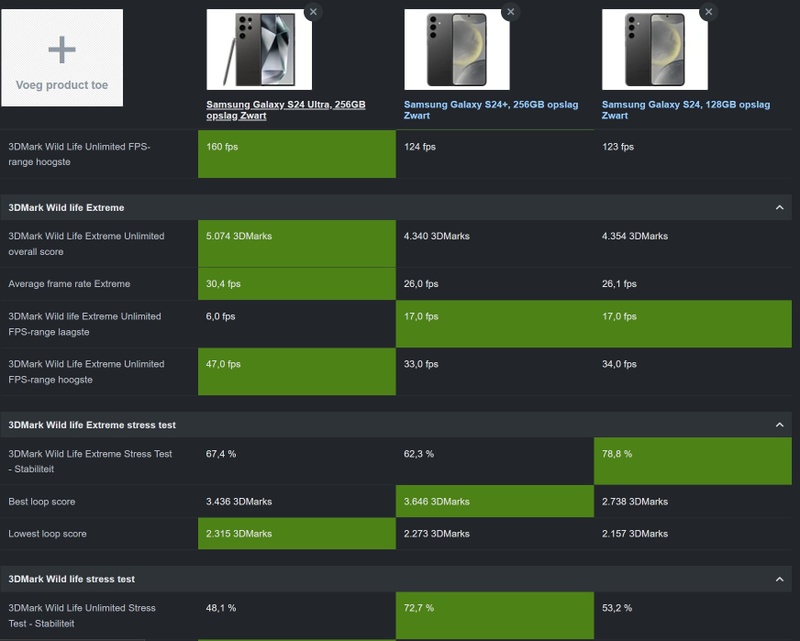Click 'Lowest loop score' row label
Image resolution: width=800 pixels, height=641 pixels.
47,533
